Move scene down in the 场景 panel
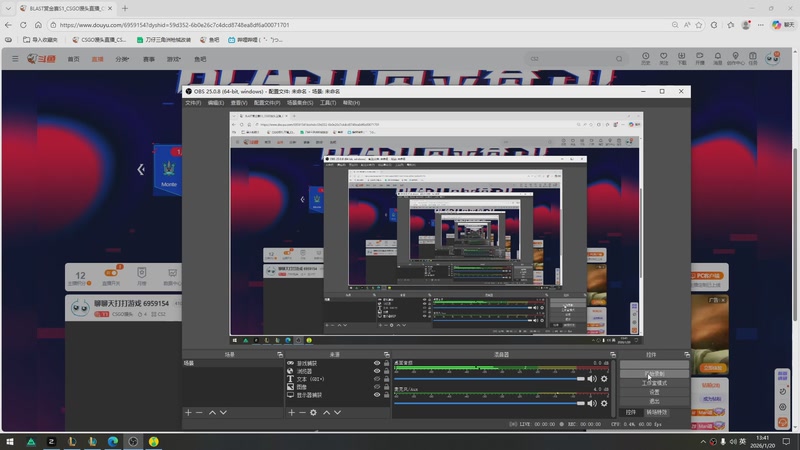 click(x=223, y=412)
